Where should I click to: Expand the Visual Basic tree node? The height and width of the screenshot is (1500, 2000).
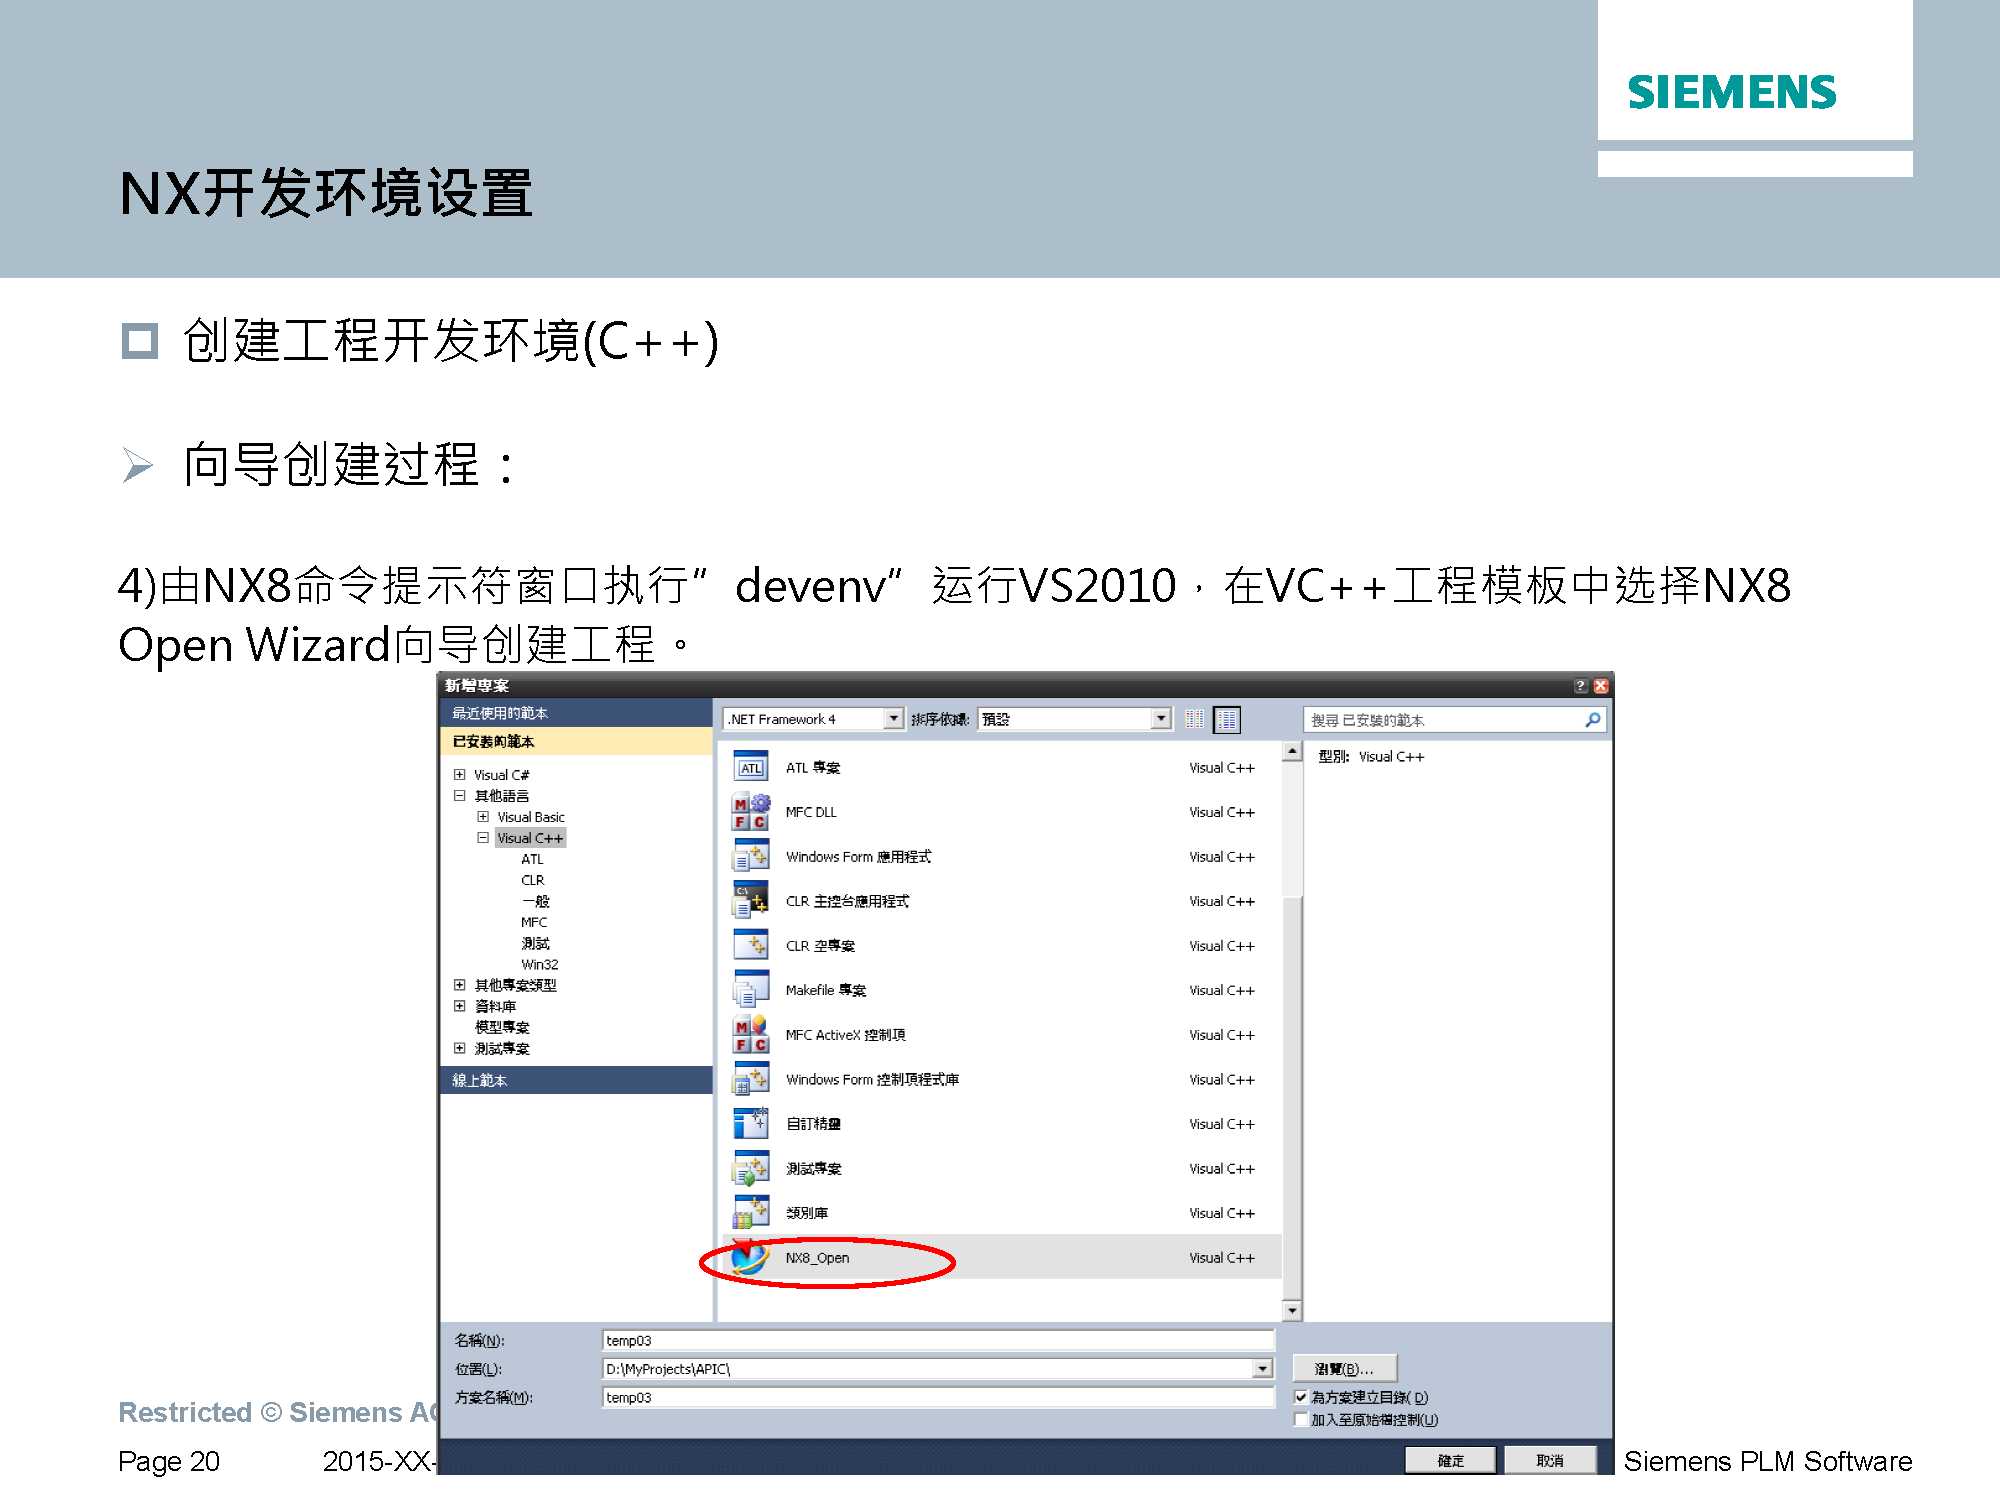[483, 816]
